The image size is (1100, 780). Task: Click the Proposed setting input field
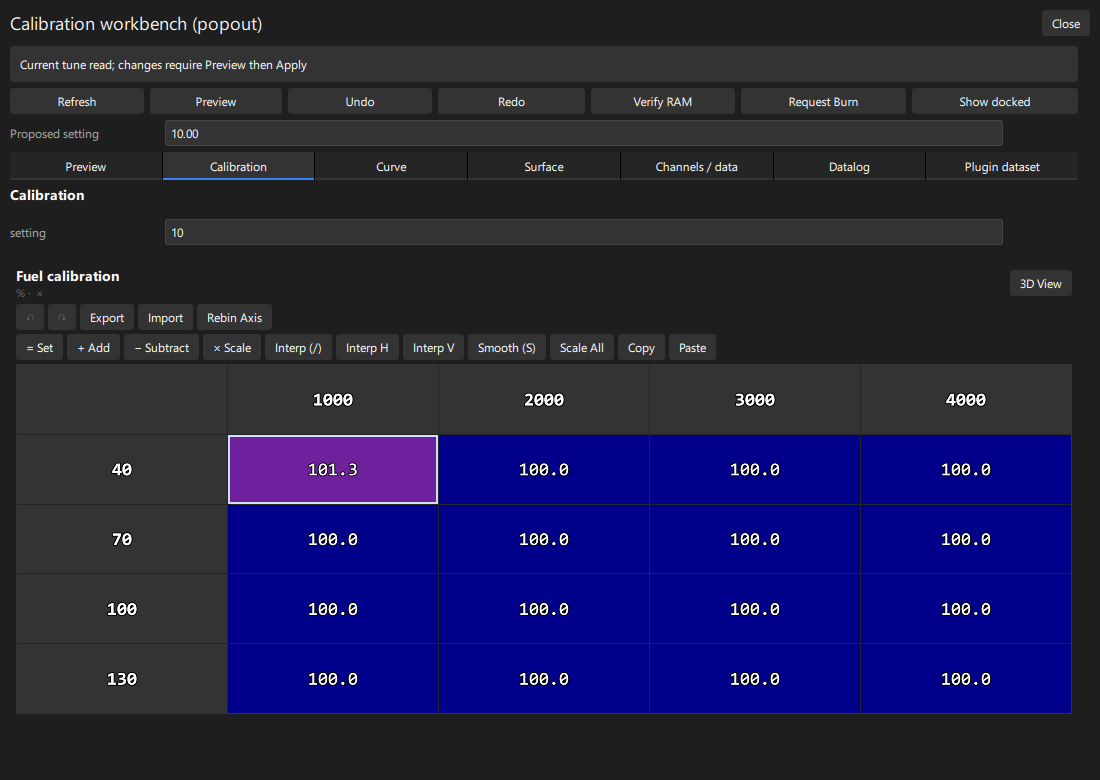[584, 133]
